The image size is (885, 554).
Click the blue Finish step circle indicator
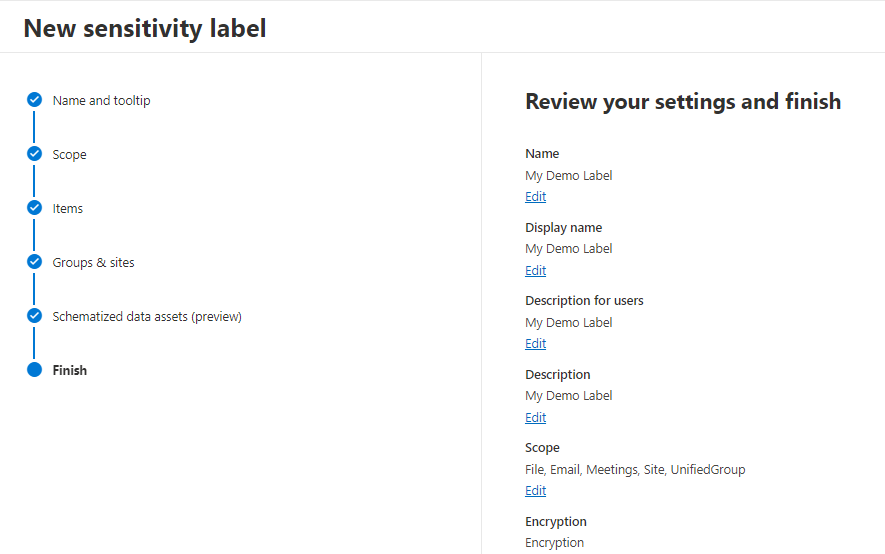coord(34,370)
